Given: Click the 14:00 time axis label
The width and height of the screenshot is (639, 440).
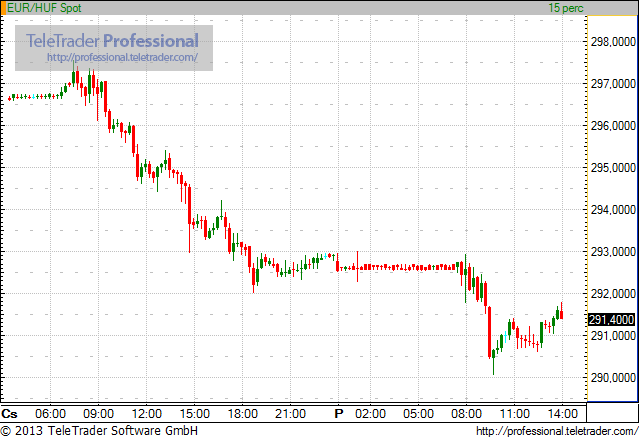Looking at the screenshot, I should click(x=562, y=414).
